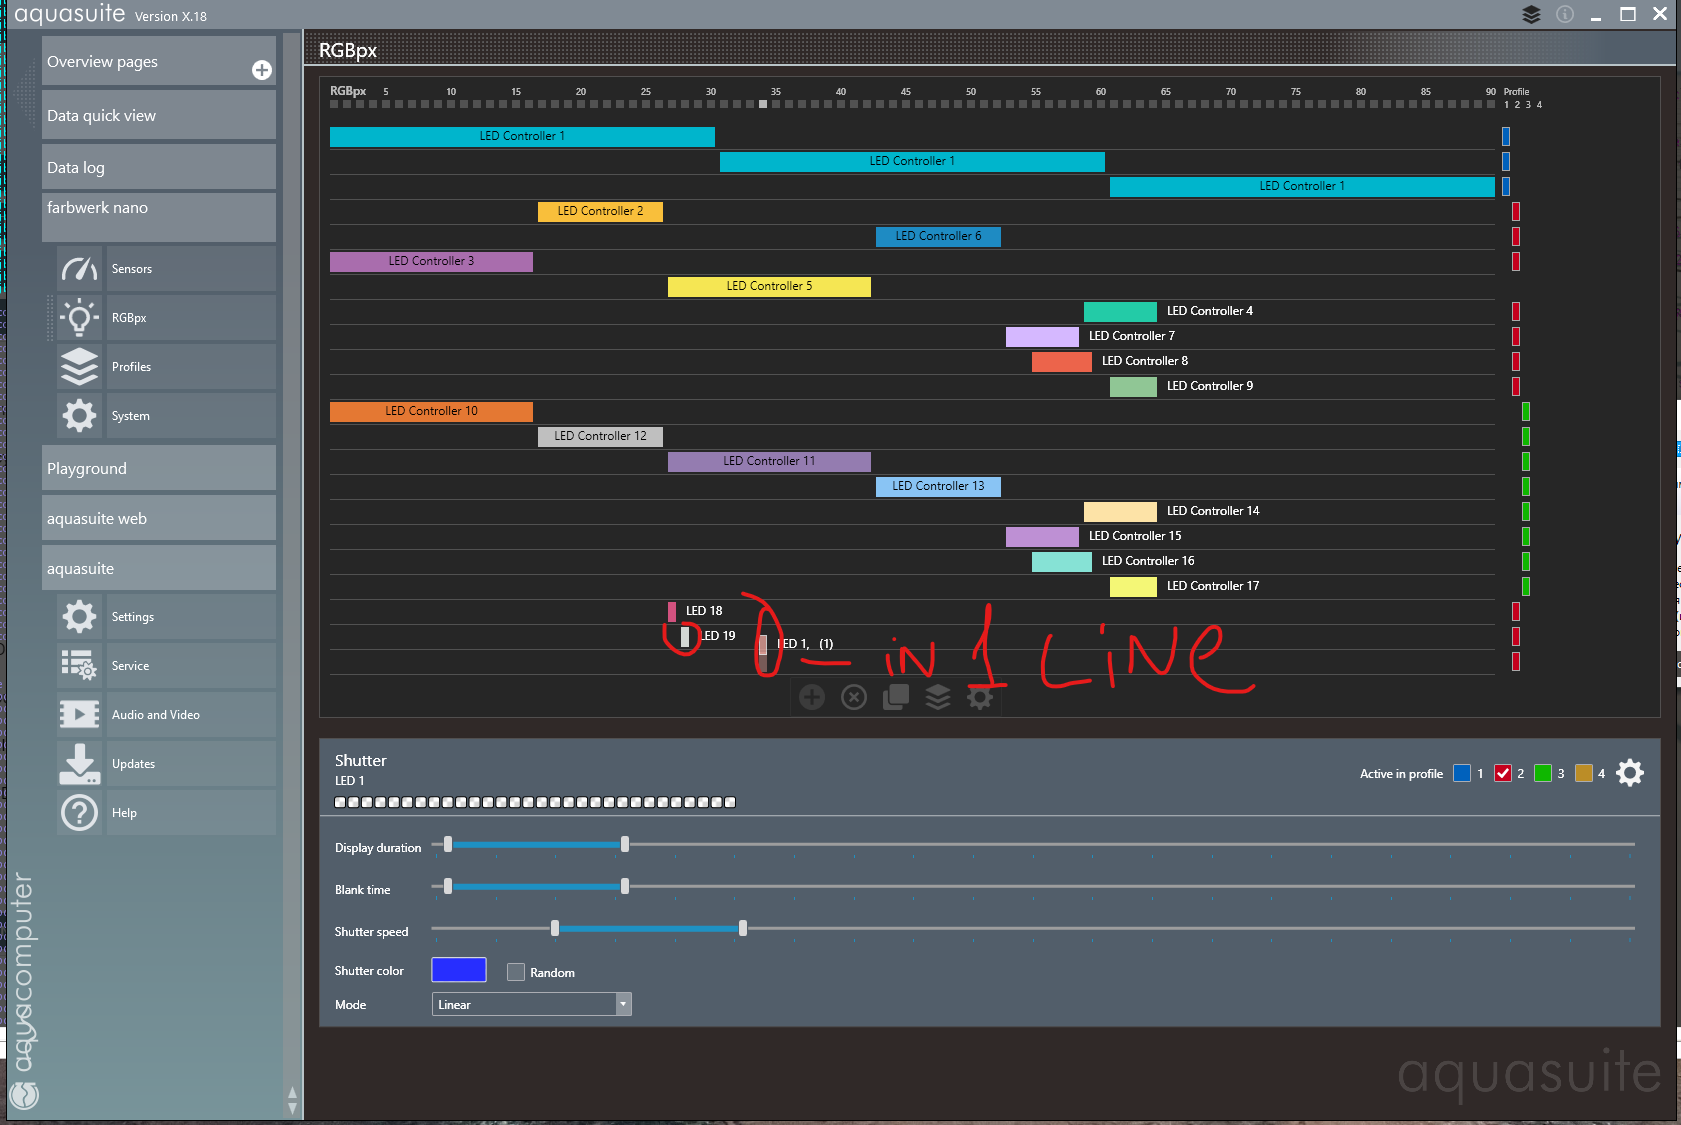Screen dimensions: 1681x1125
Task: Open the Audio and Video film icon
Action: click(x=80, y=715)
